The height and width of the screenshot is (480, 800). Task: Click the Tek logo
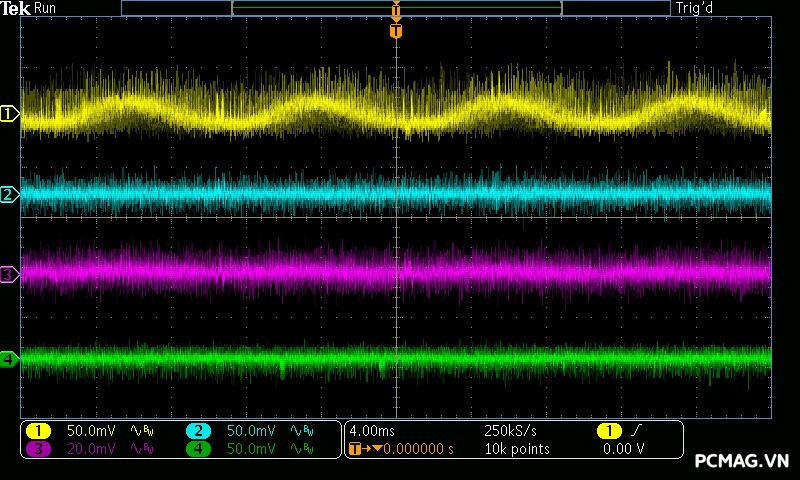tap(16, 8)
